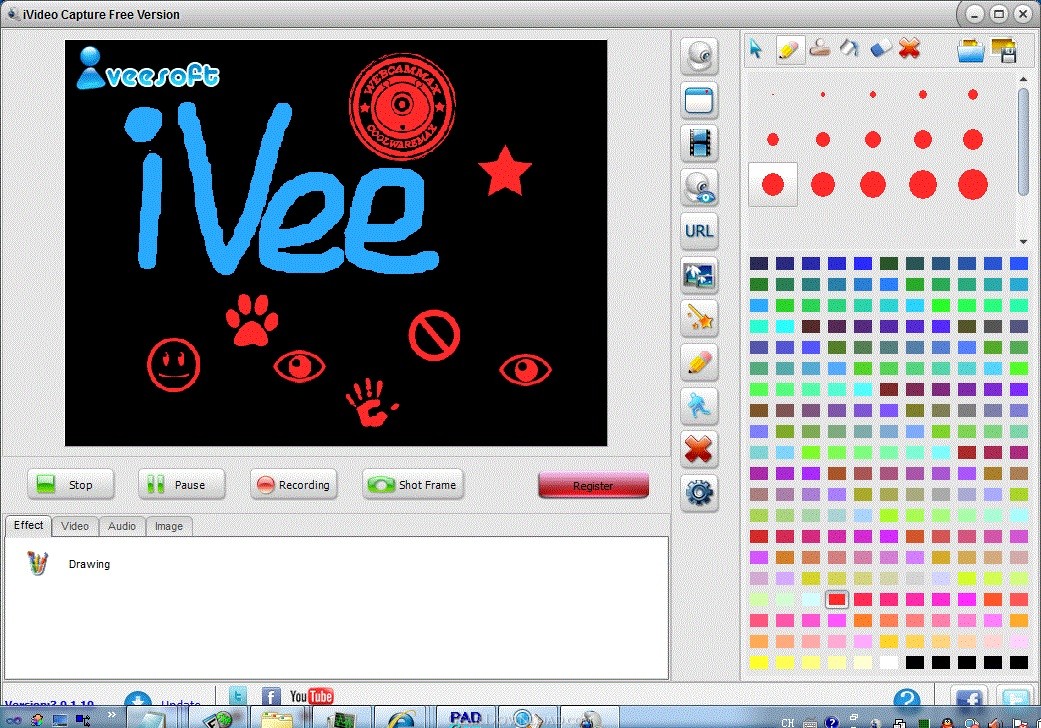Choose the largest brush size dot
Viewport: 1041px width, 728px height.
973,184
